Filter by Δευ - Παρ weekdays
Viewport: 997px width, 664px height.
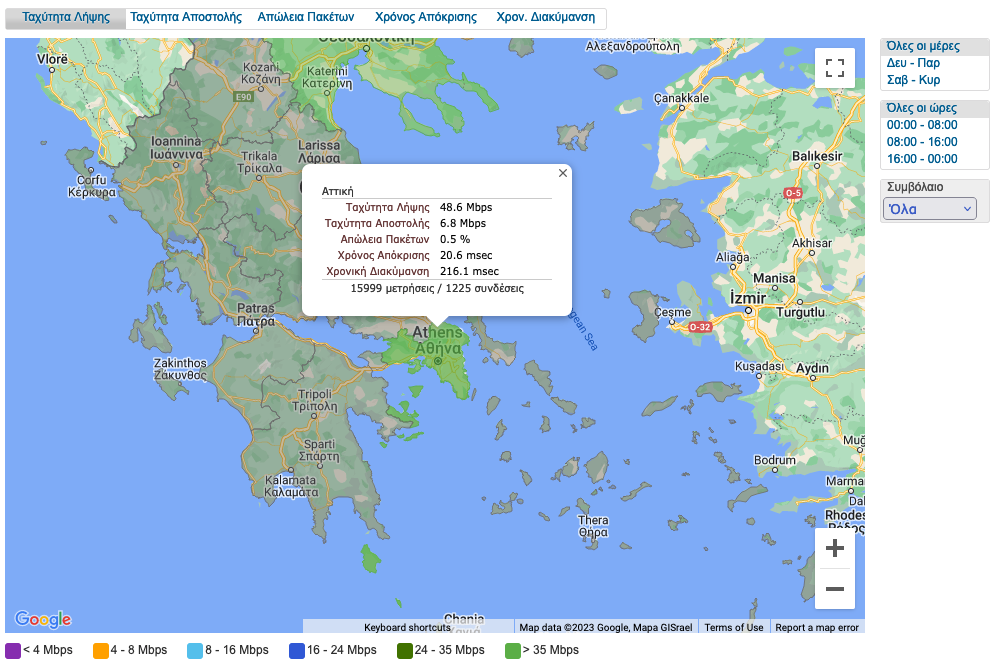(913, 63)
